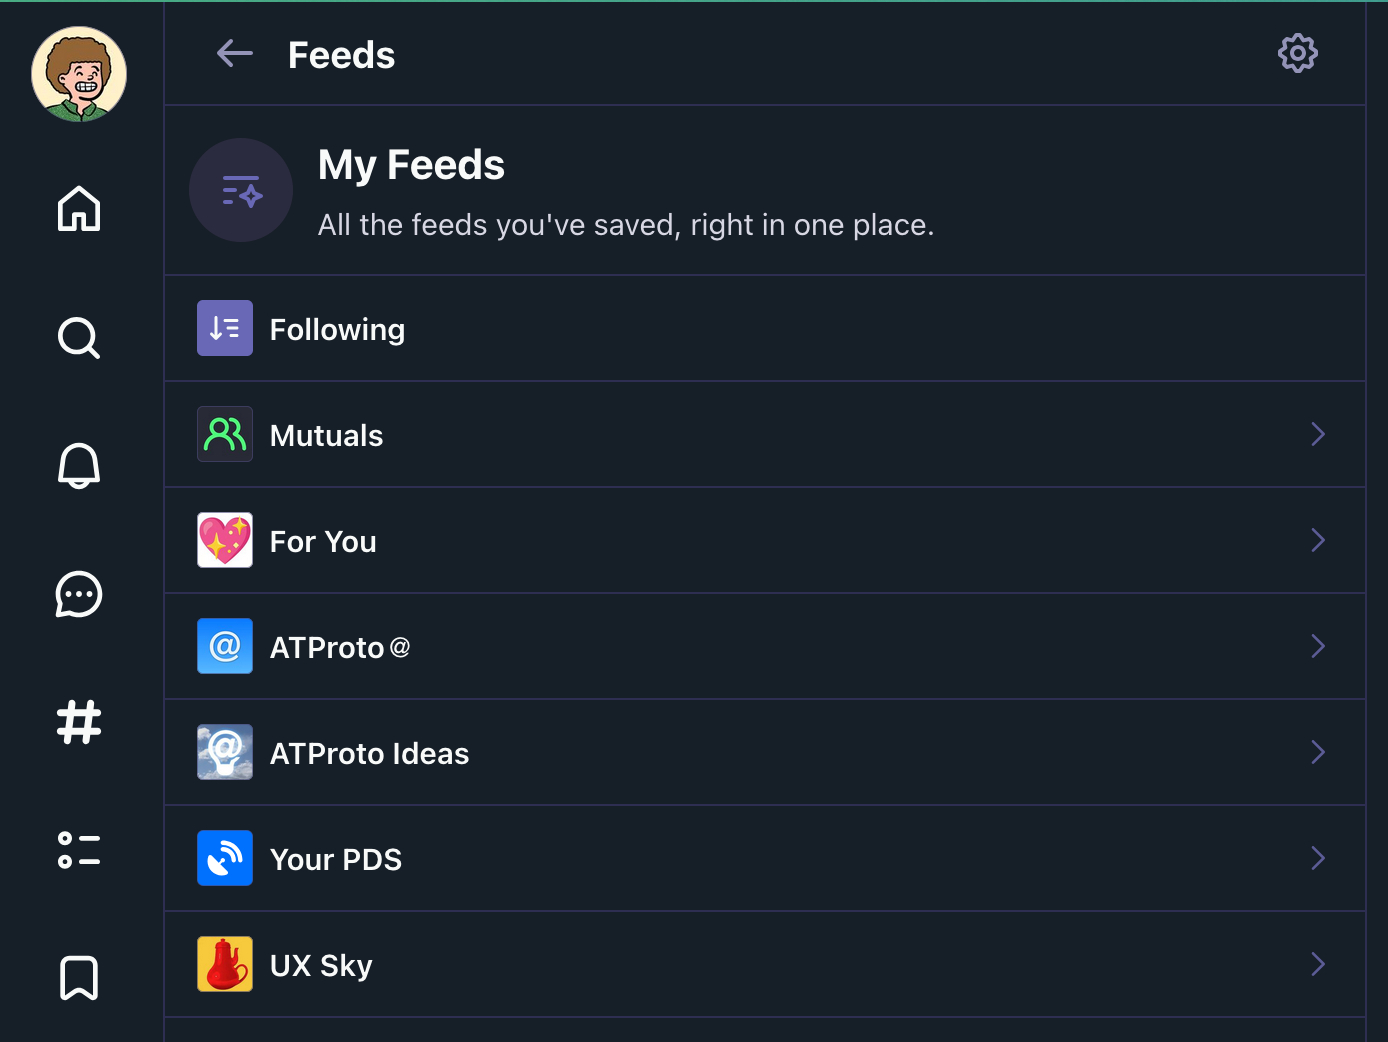Expand the ATProto Ideas chevron

pyautogui.click(x=1317, y=752)
